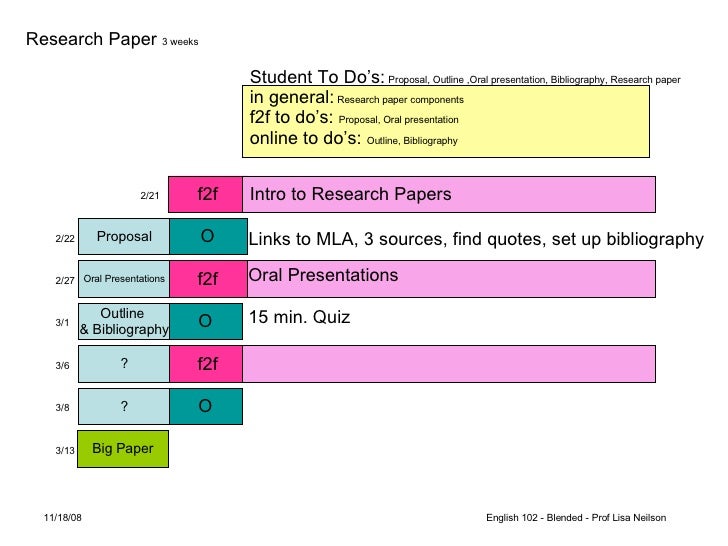This screenshot has width=728, height=546.
Task: Select the f2f box in the 2/21 row
Action: pyautogui.click(x=206, y=194)
